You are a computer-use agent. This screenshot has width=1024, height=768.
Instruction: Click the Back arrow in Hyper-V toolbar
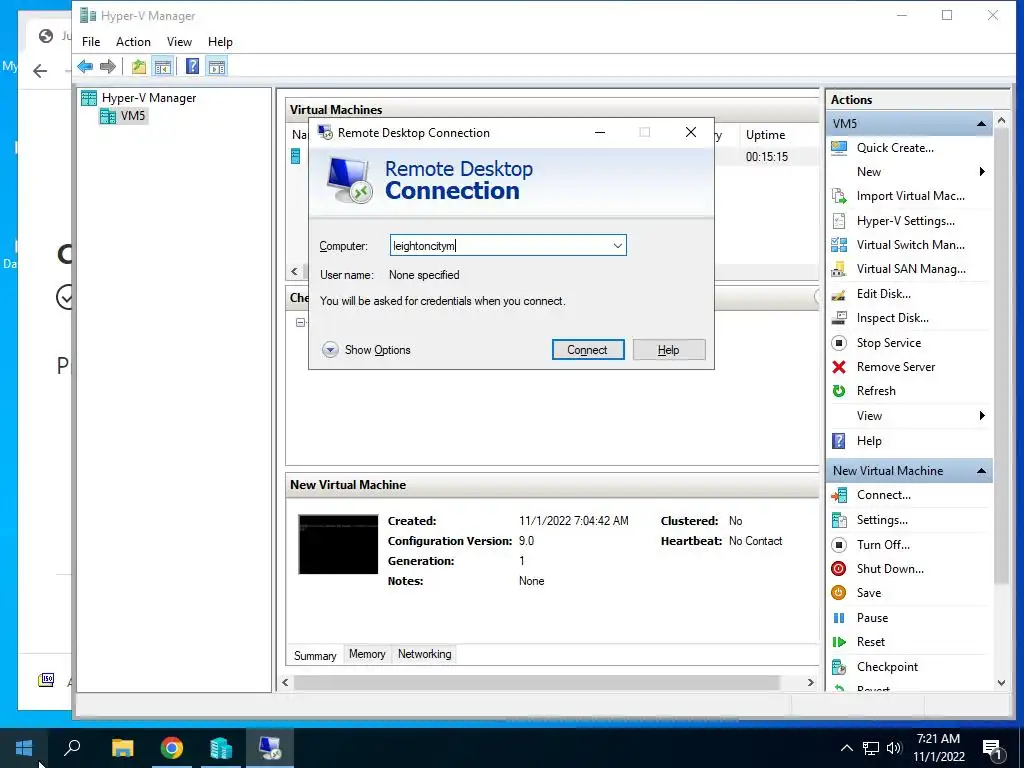[85, 67]
